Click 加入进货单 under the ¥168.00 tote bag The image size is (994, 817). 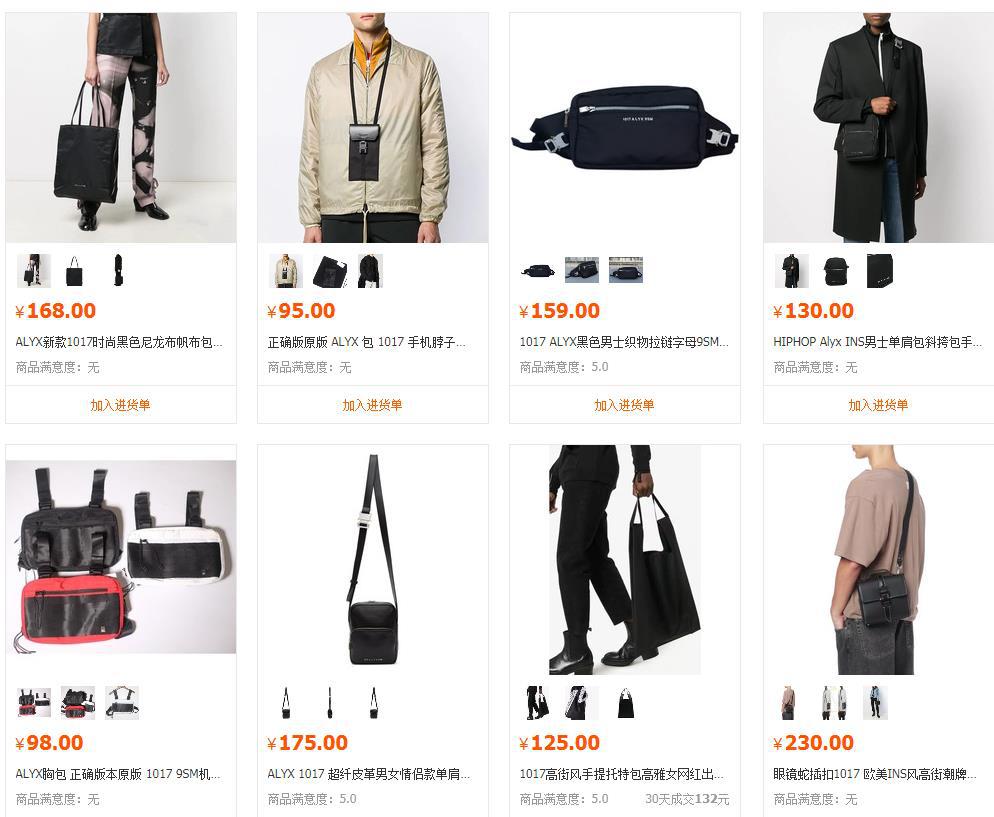120,405
